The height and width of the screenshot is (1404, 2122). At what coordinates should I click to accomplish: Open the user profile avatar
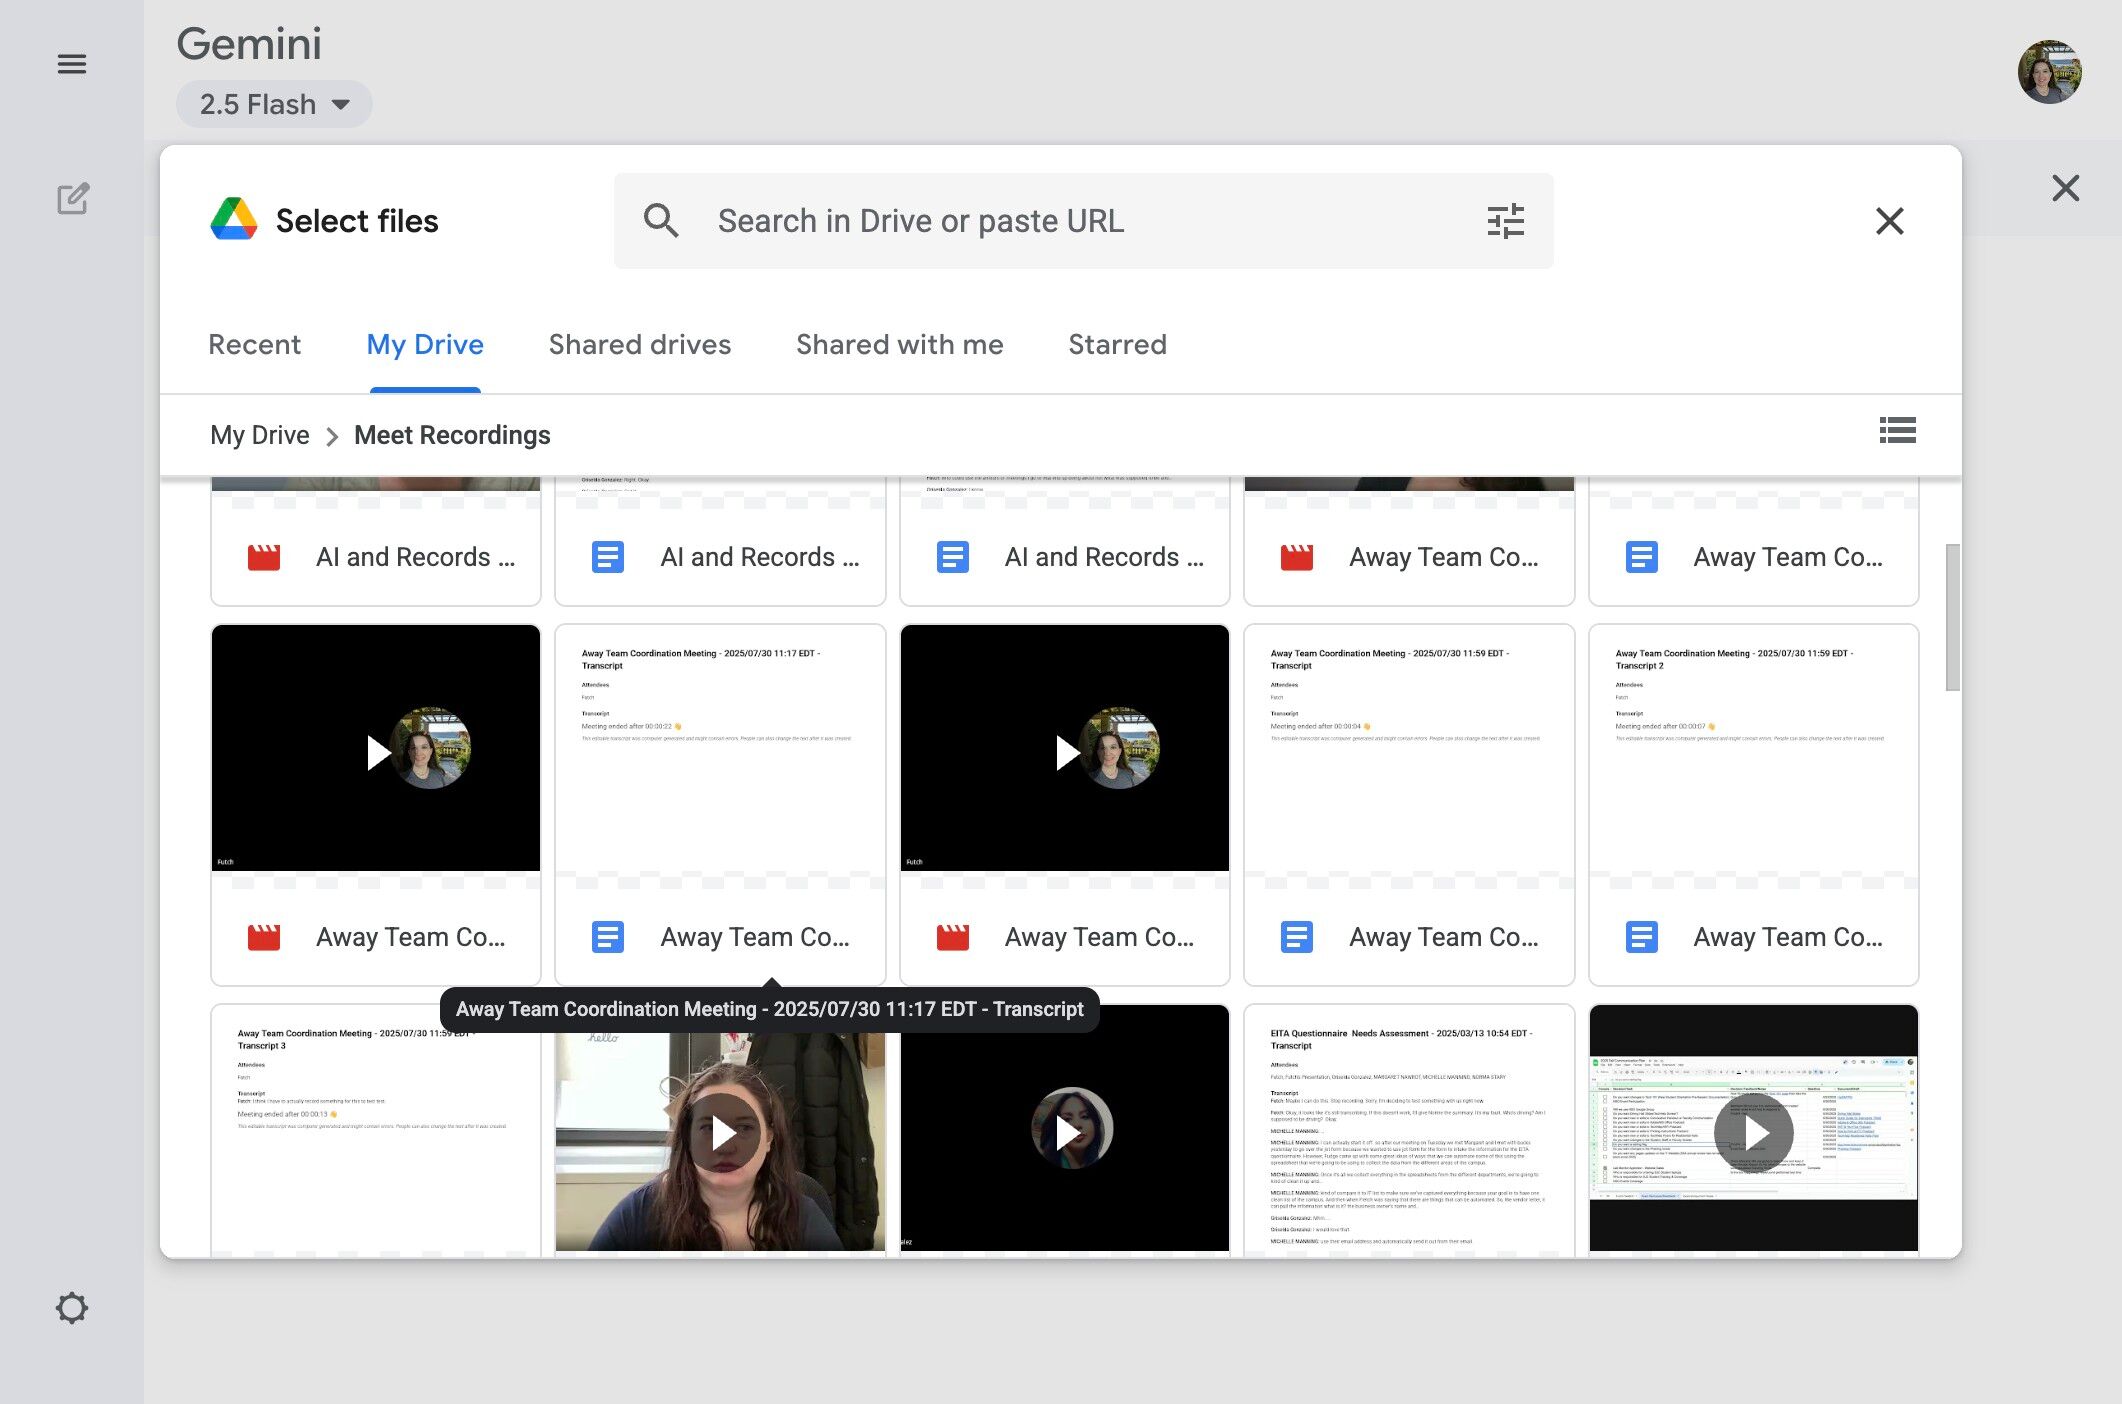pyautogui.click(x=2049, y=72)
